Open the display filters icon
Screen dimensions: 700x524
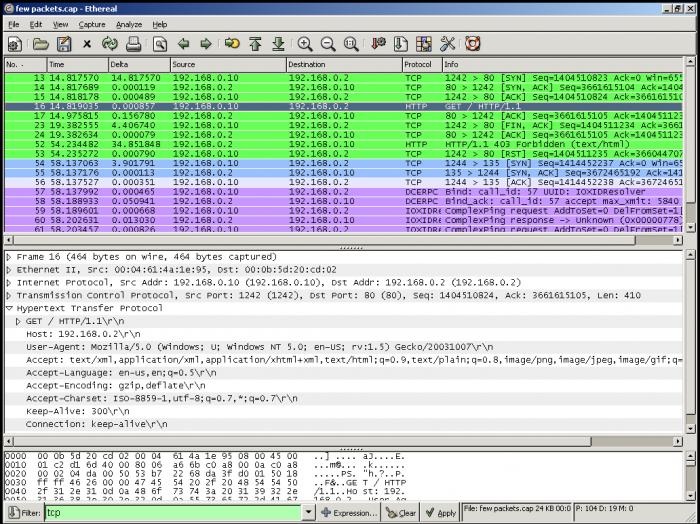pyautogui.click(x=400, y=44)
